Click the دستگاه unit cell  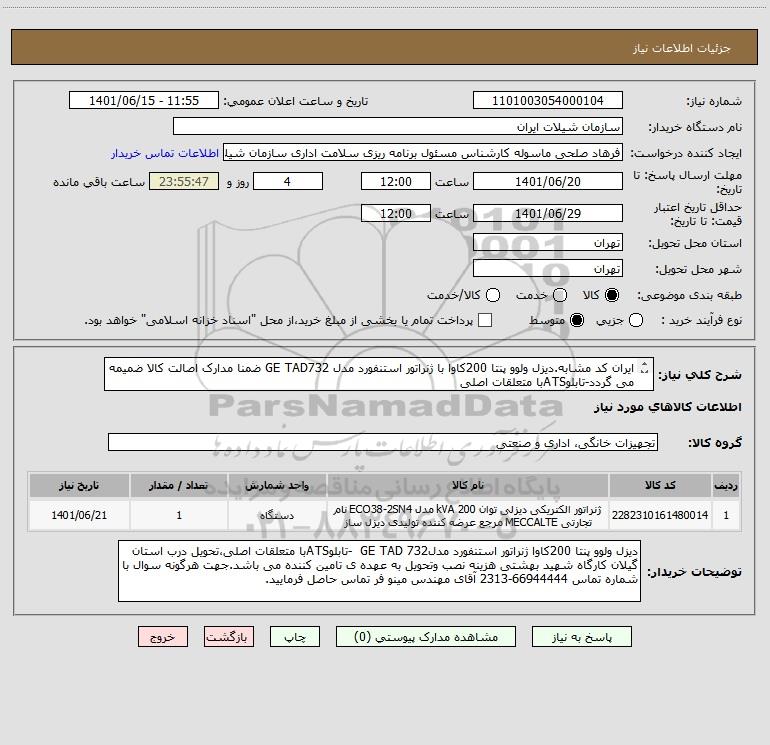coord(277,515)
